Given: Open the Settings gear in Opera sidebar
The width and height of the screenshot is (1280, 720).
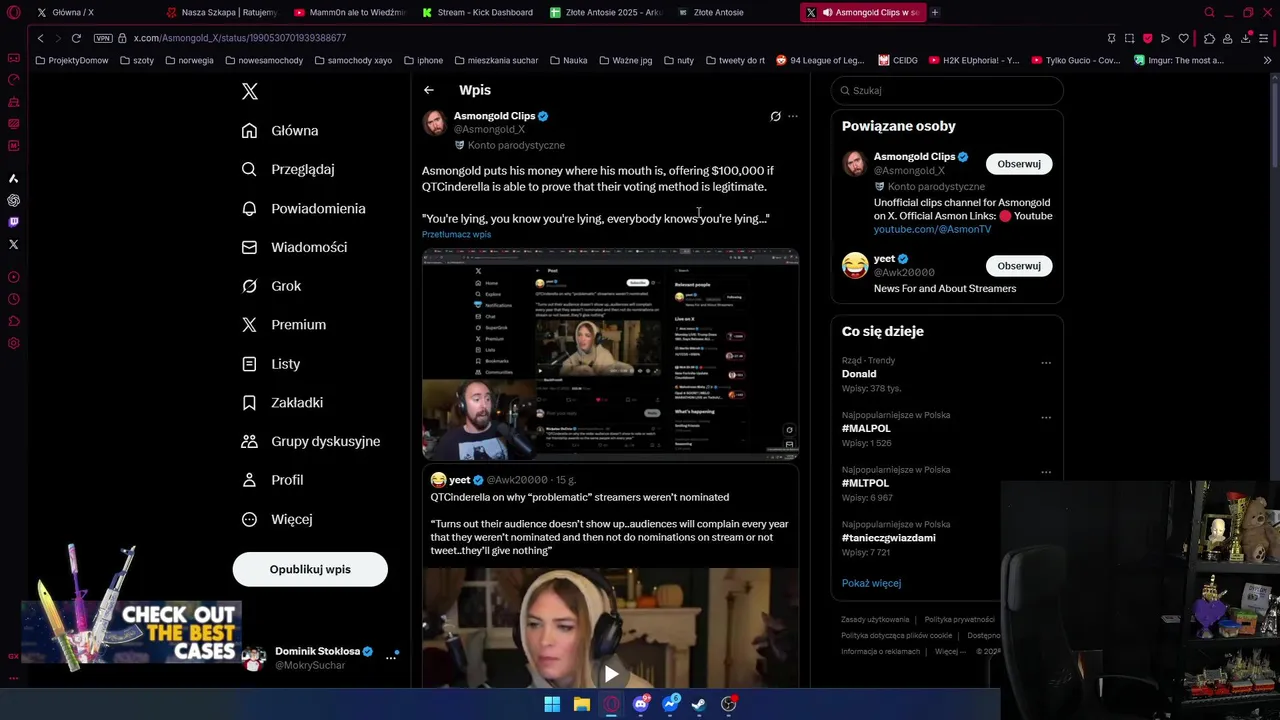Looking at the screenshot, I should pos(13,343).
